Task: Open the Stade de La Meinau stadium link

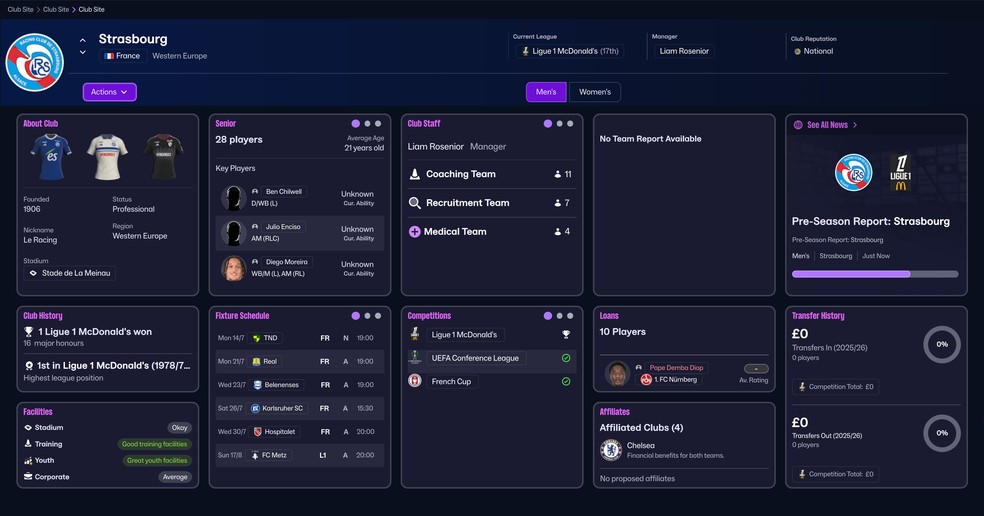Action: [x=70, y=273]
